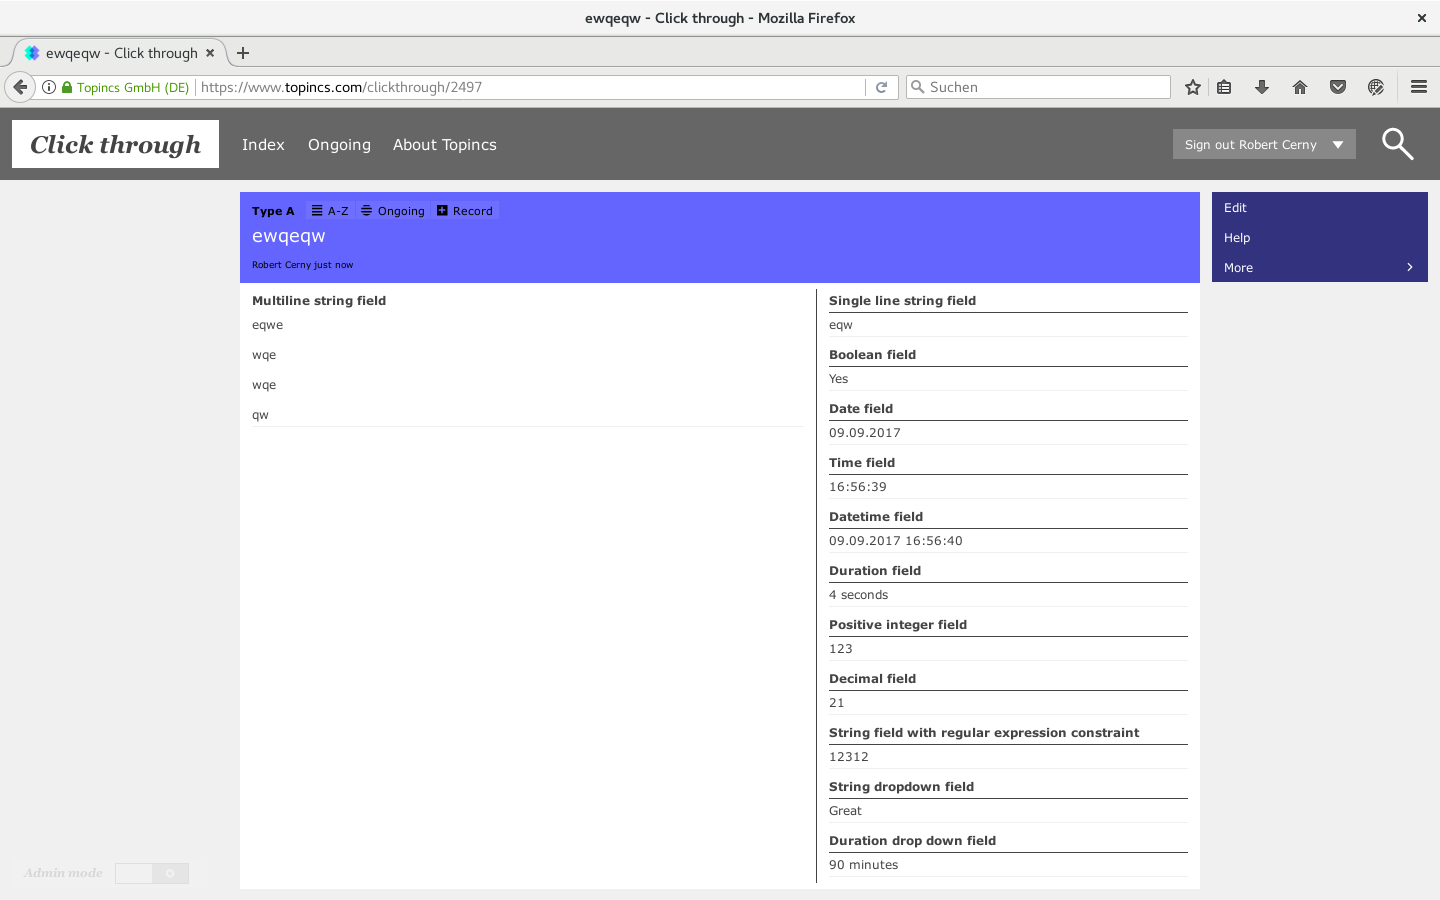Open the Firefox downloads arrow icon
Viewport: 1440px width, 900px height.
[x=1262, y=87]
